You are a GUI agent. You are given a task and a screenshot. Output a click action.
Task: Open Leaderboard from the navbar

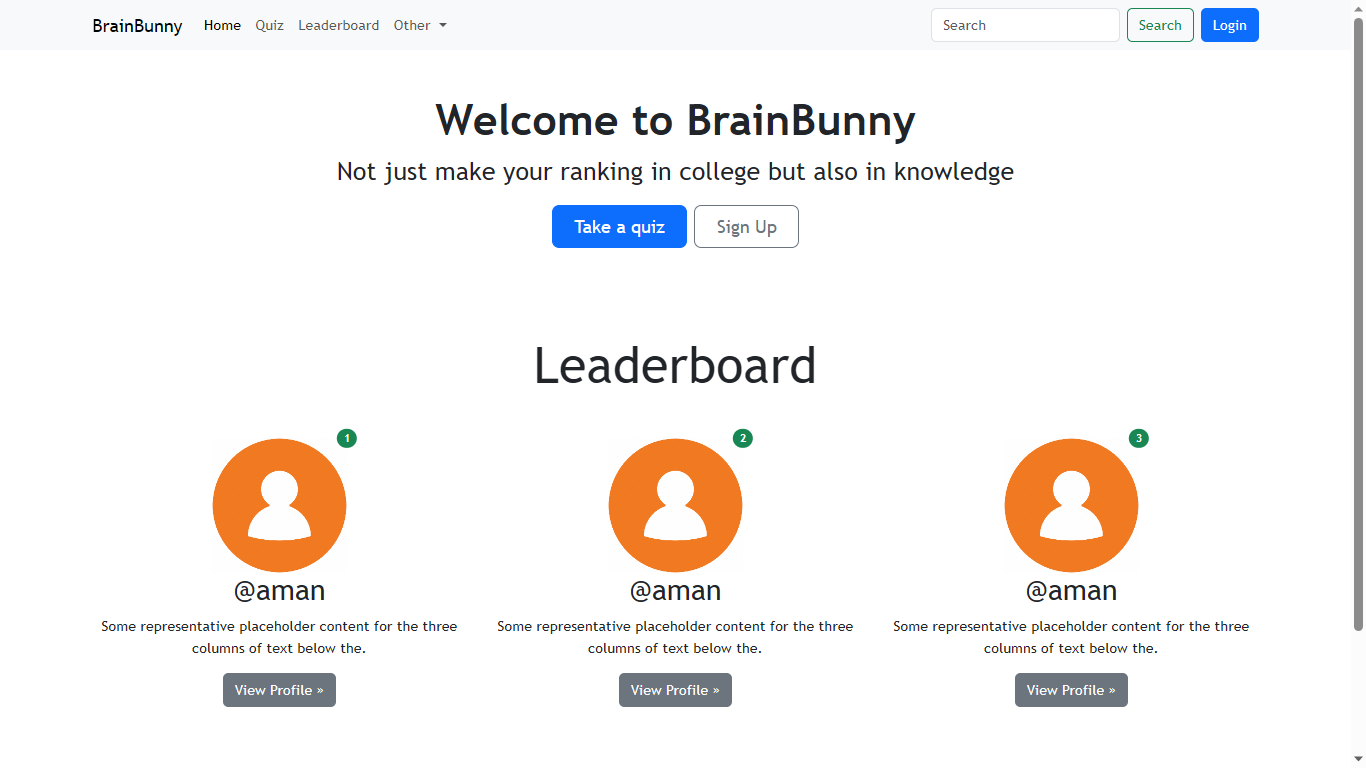[x=338, y=25]
